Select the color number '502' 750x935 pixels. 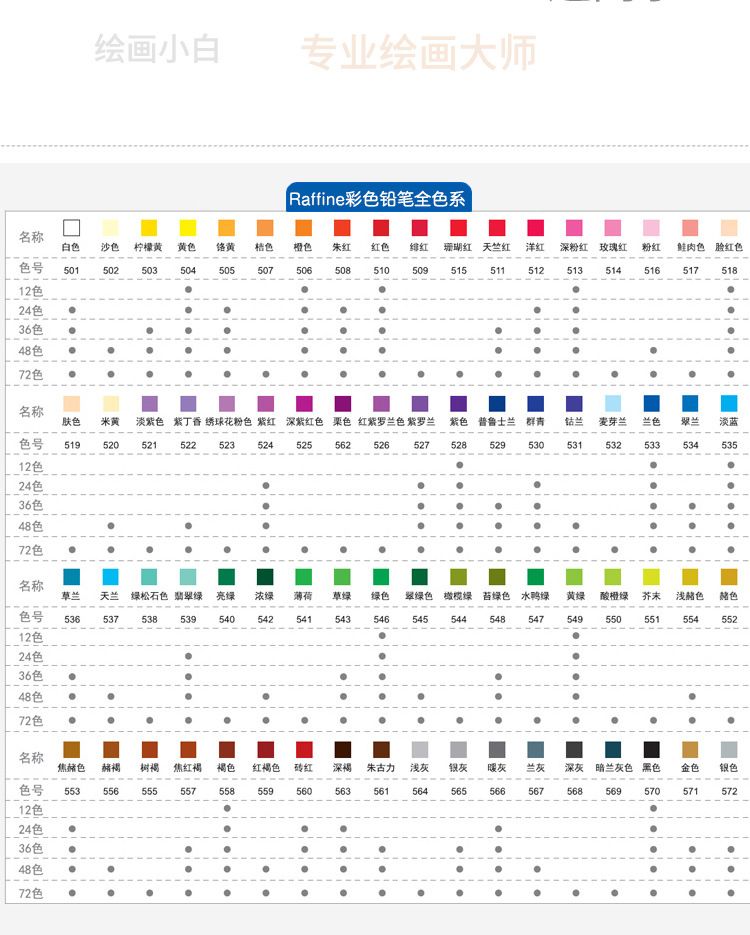coord(111,270)
